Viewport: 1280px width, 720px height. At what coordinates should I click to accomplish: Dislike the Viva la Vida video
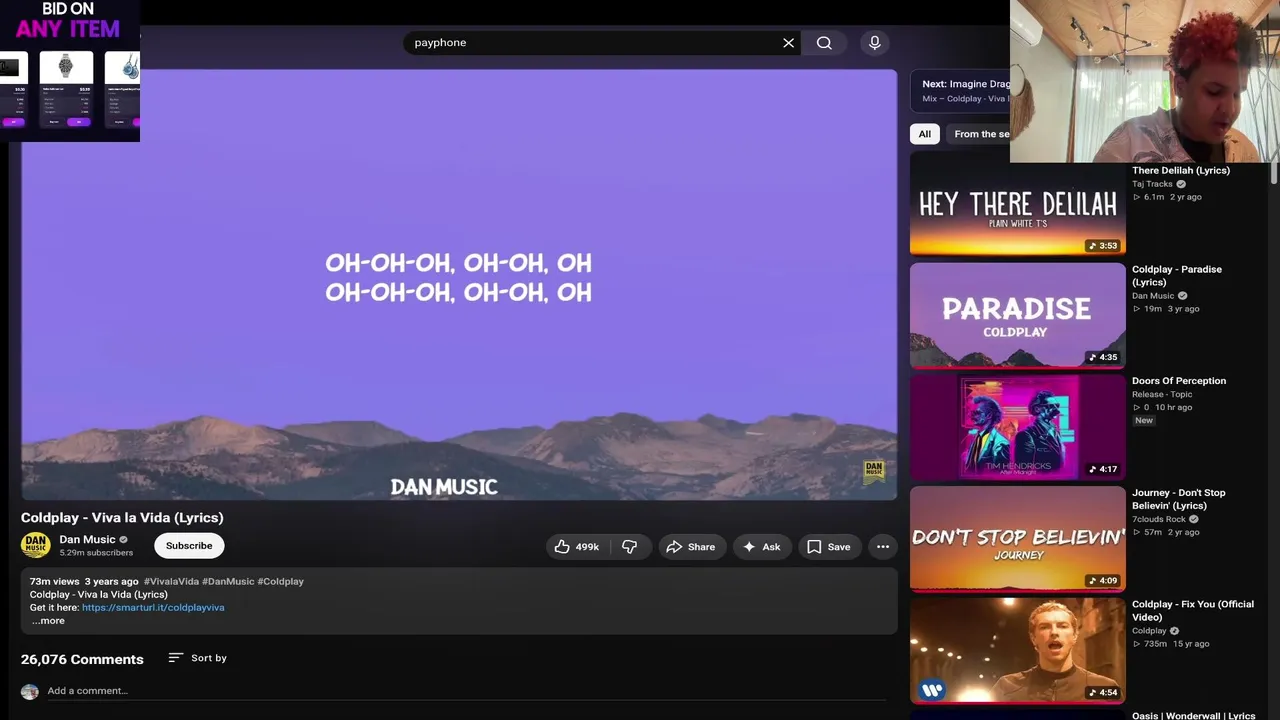tap(630, 547)
